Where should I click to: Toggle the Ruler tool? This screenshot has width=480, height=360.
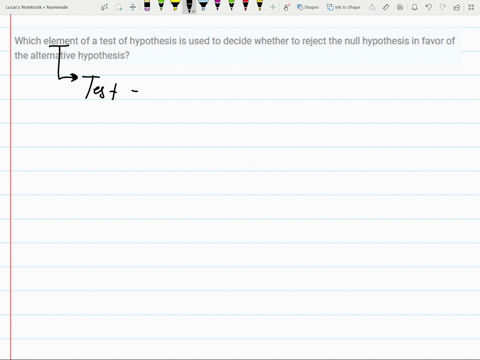386,7
